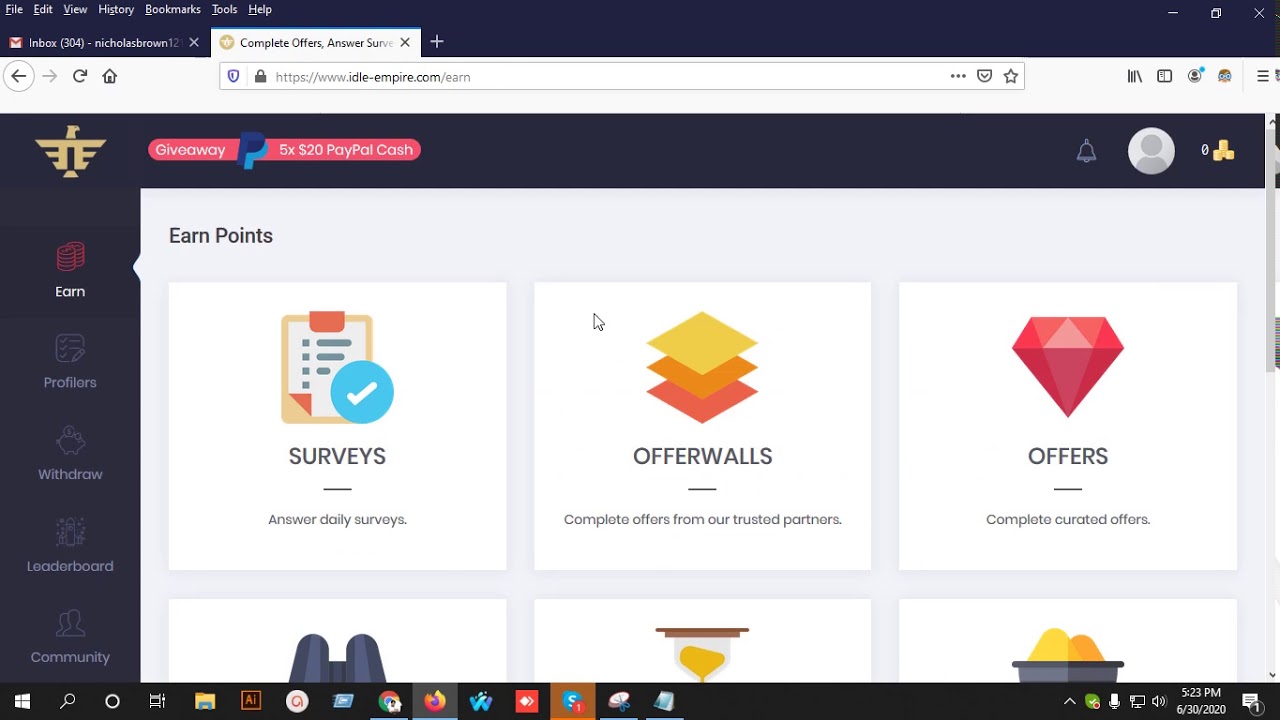
Task: Open File Explorer from taskbar
Action: point(204,701)
